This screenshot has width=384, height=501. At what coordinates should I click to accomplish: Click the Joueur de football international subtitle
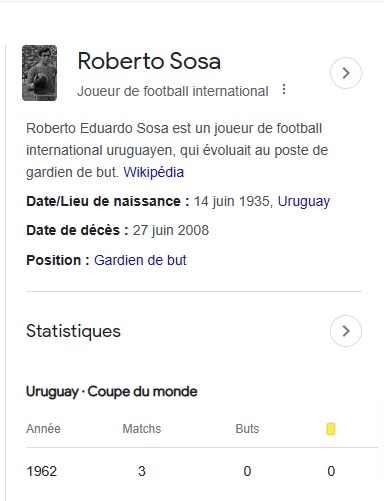tap(173, 91)
